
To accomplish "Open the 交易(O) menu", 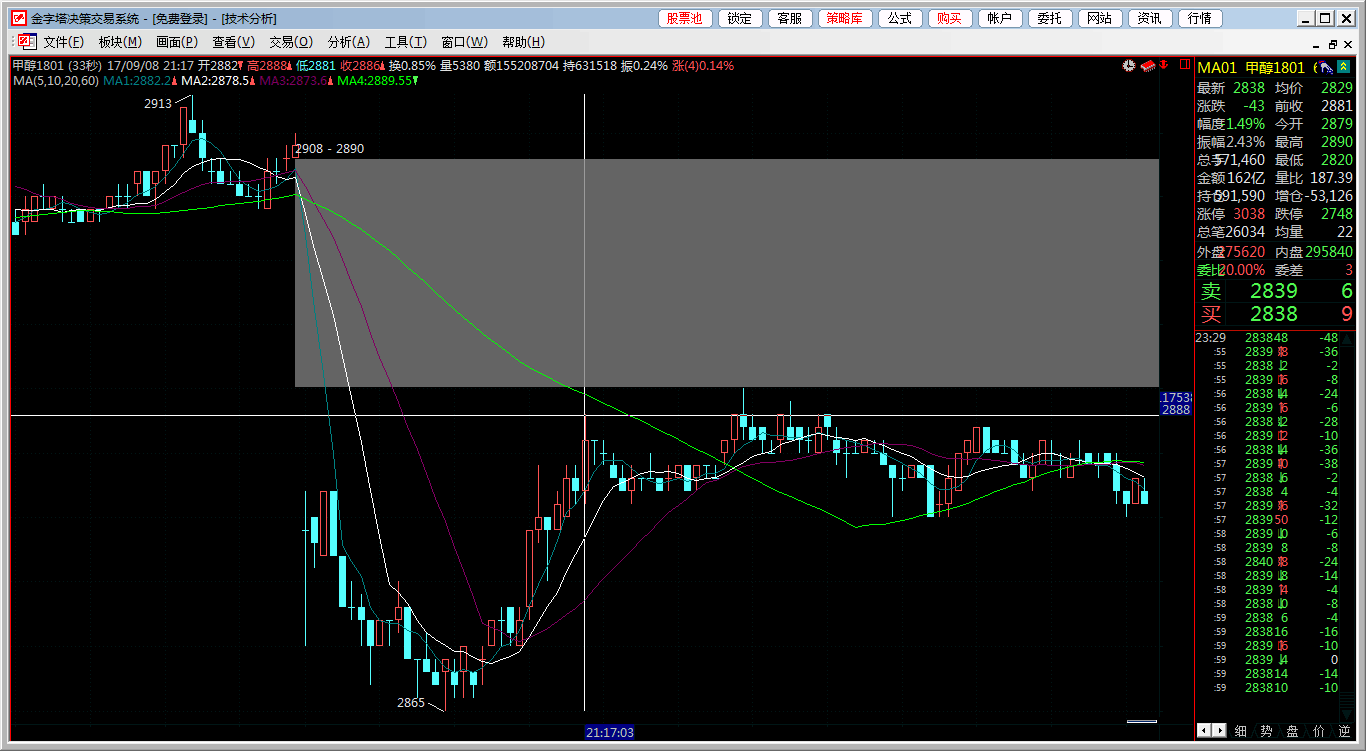I will tap(291, 42).
